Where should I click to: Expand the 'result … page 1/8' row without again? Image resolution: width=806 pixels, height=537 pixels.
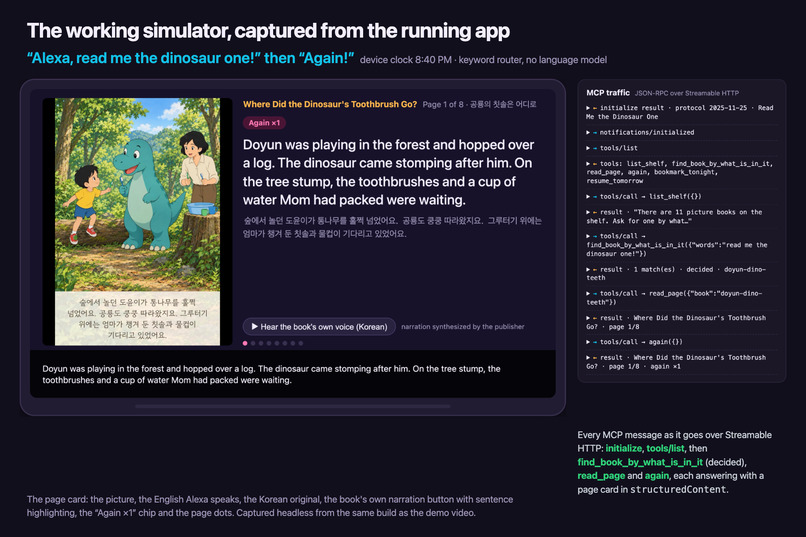point(680,322)
